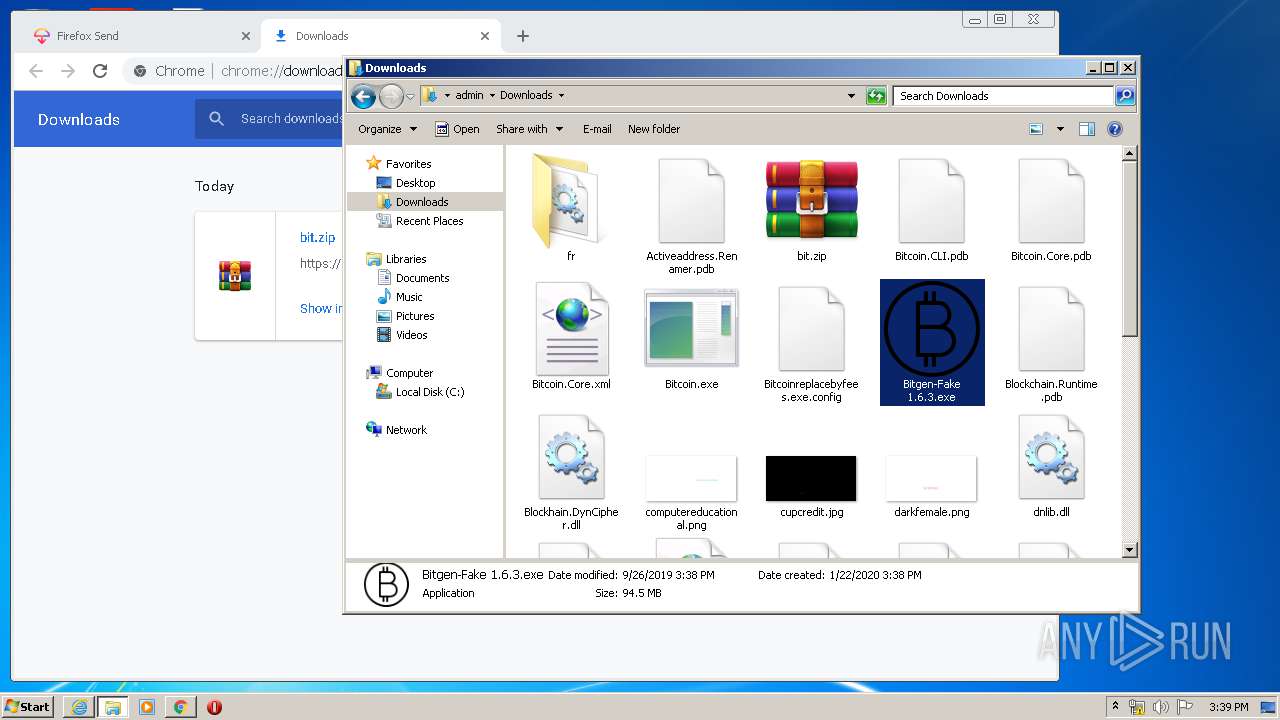1280x720 pixels.
Task: Open Chrome from taskbar
Action: tap(180, 707)
